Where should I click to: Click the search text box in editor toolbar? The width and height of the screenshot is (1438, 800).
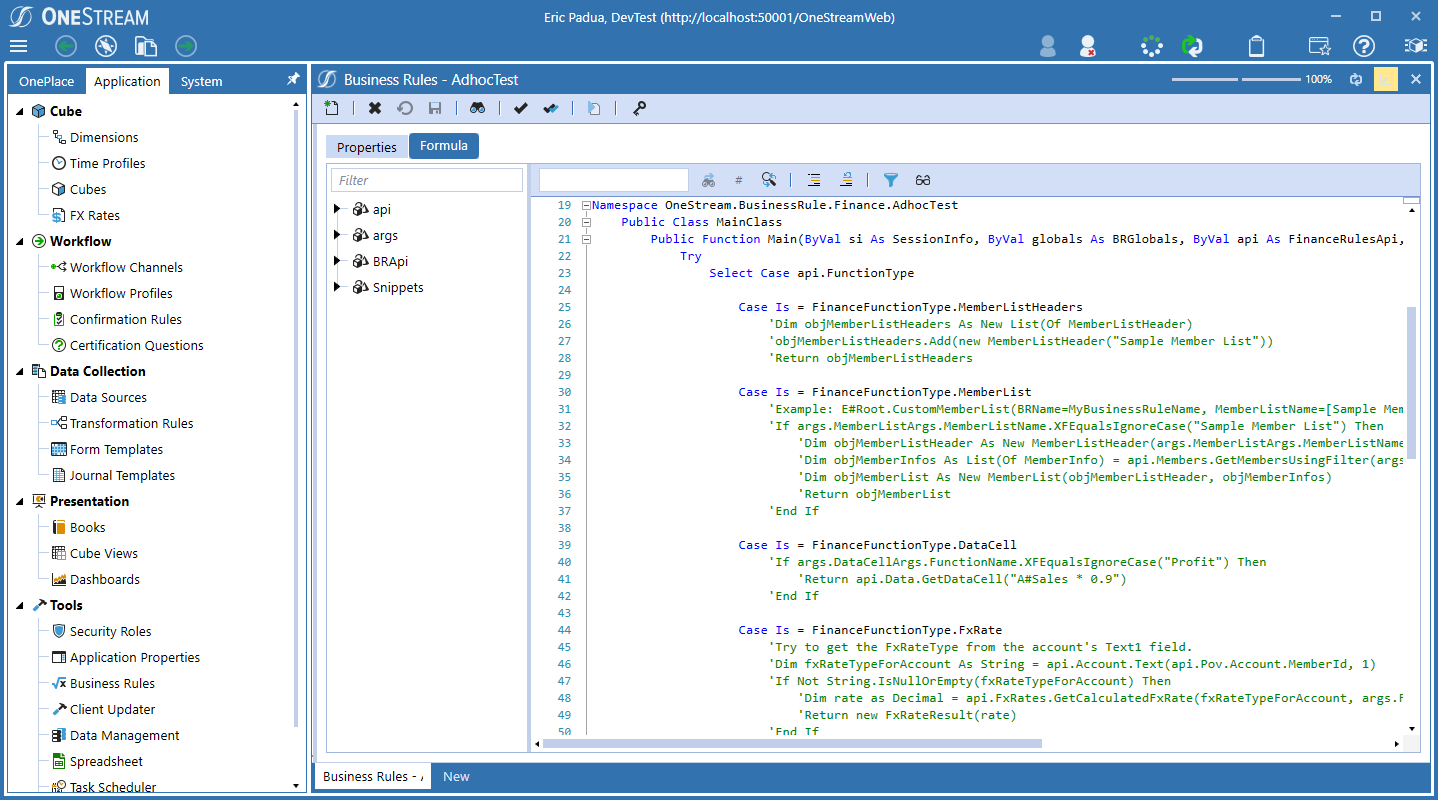(614, 180)
